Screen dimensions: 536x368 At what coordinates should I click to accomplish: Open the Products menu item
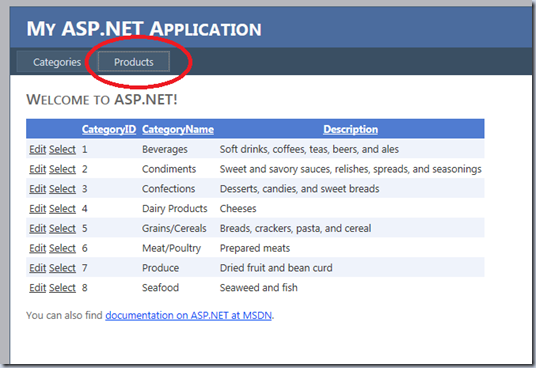pos(134,62)
